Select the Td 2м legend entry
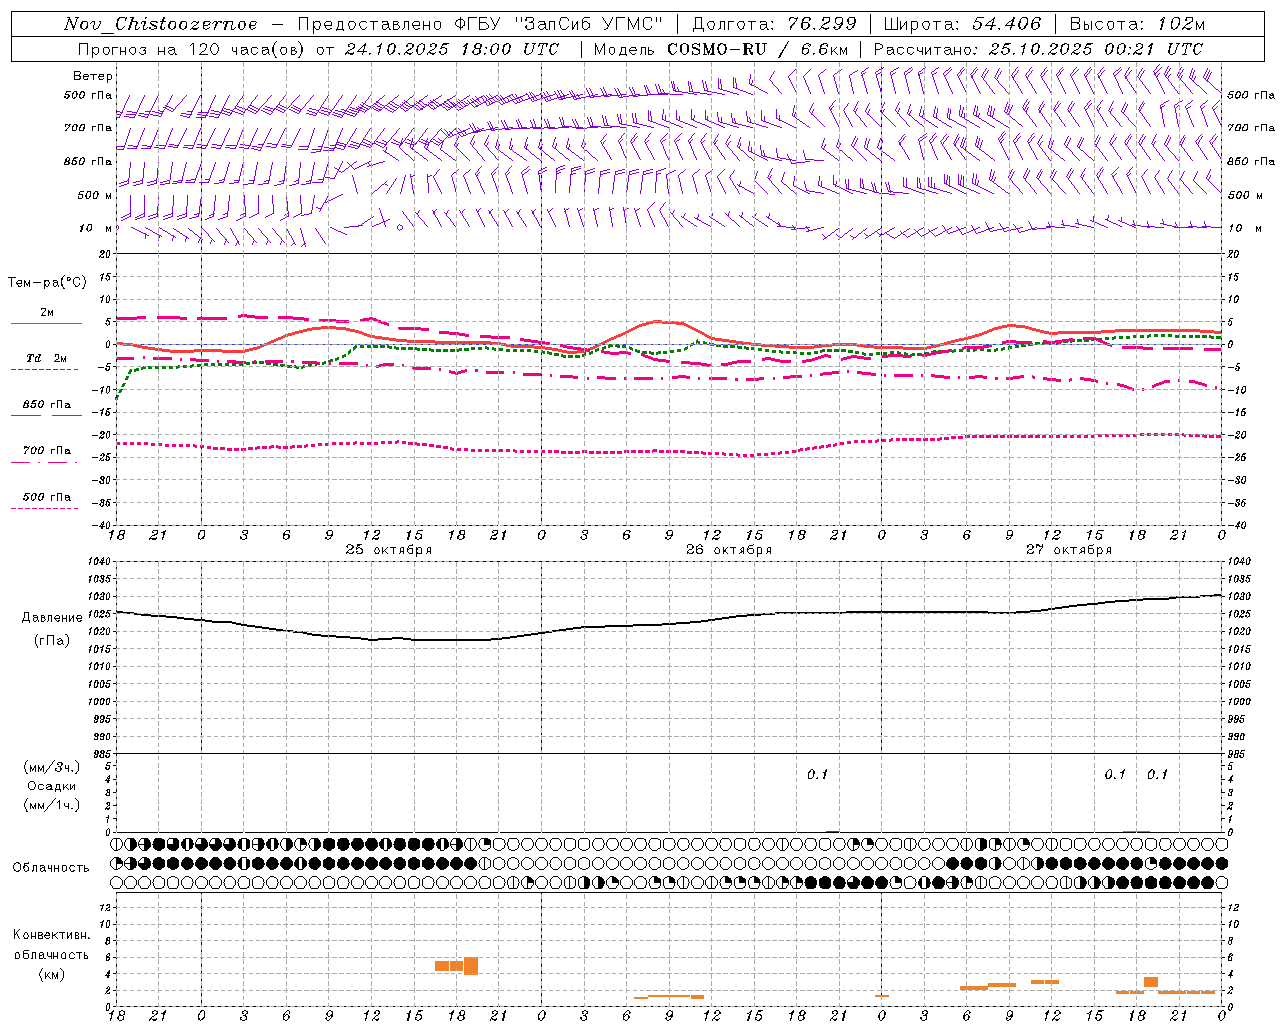This screenshot has width=1280, height=1024. 47,358
